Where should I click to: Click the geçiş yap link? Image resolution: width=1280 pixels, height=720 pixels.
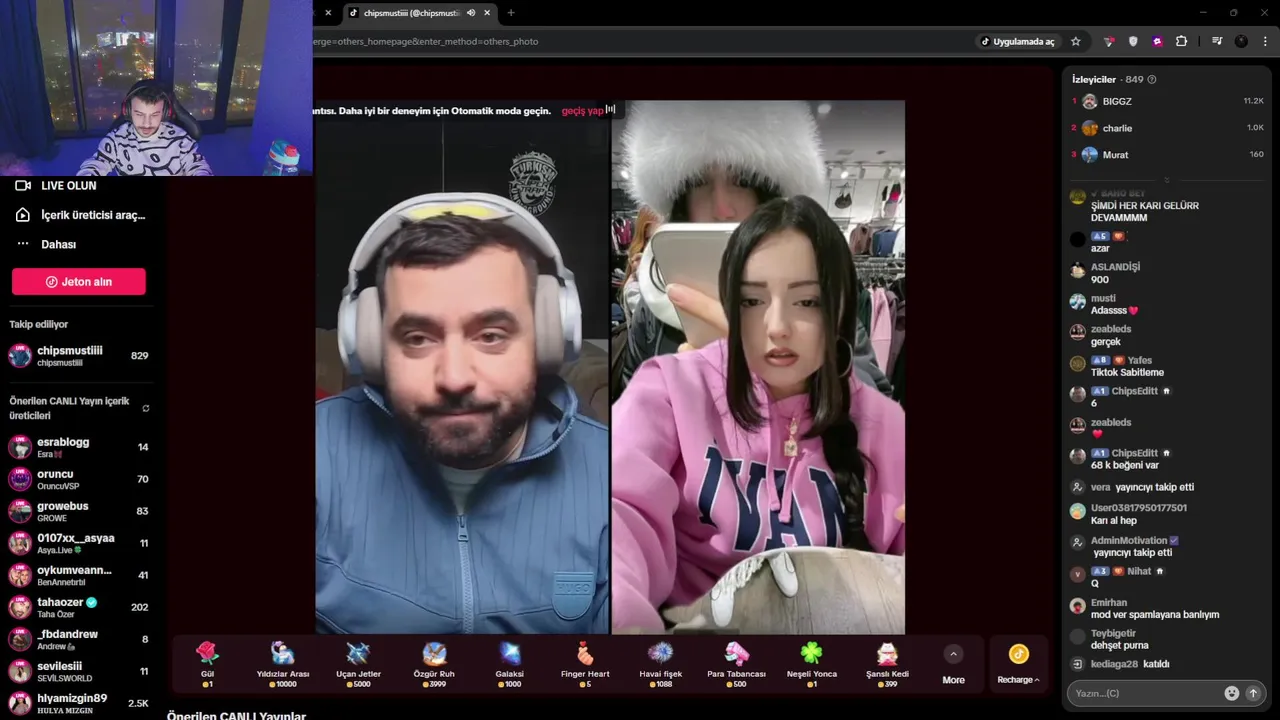coord(582,111)
